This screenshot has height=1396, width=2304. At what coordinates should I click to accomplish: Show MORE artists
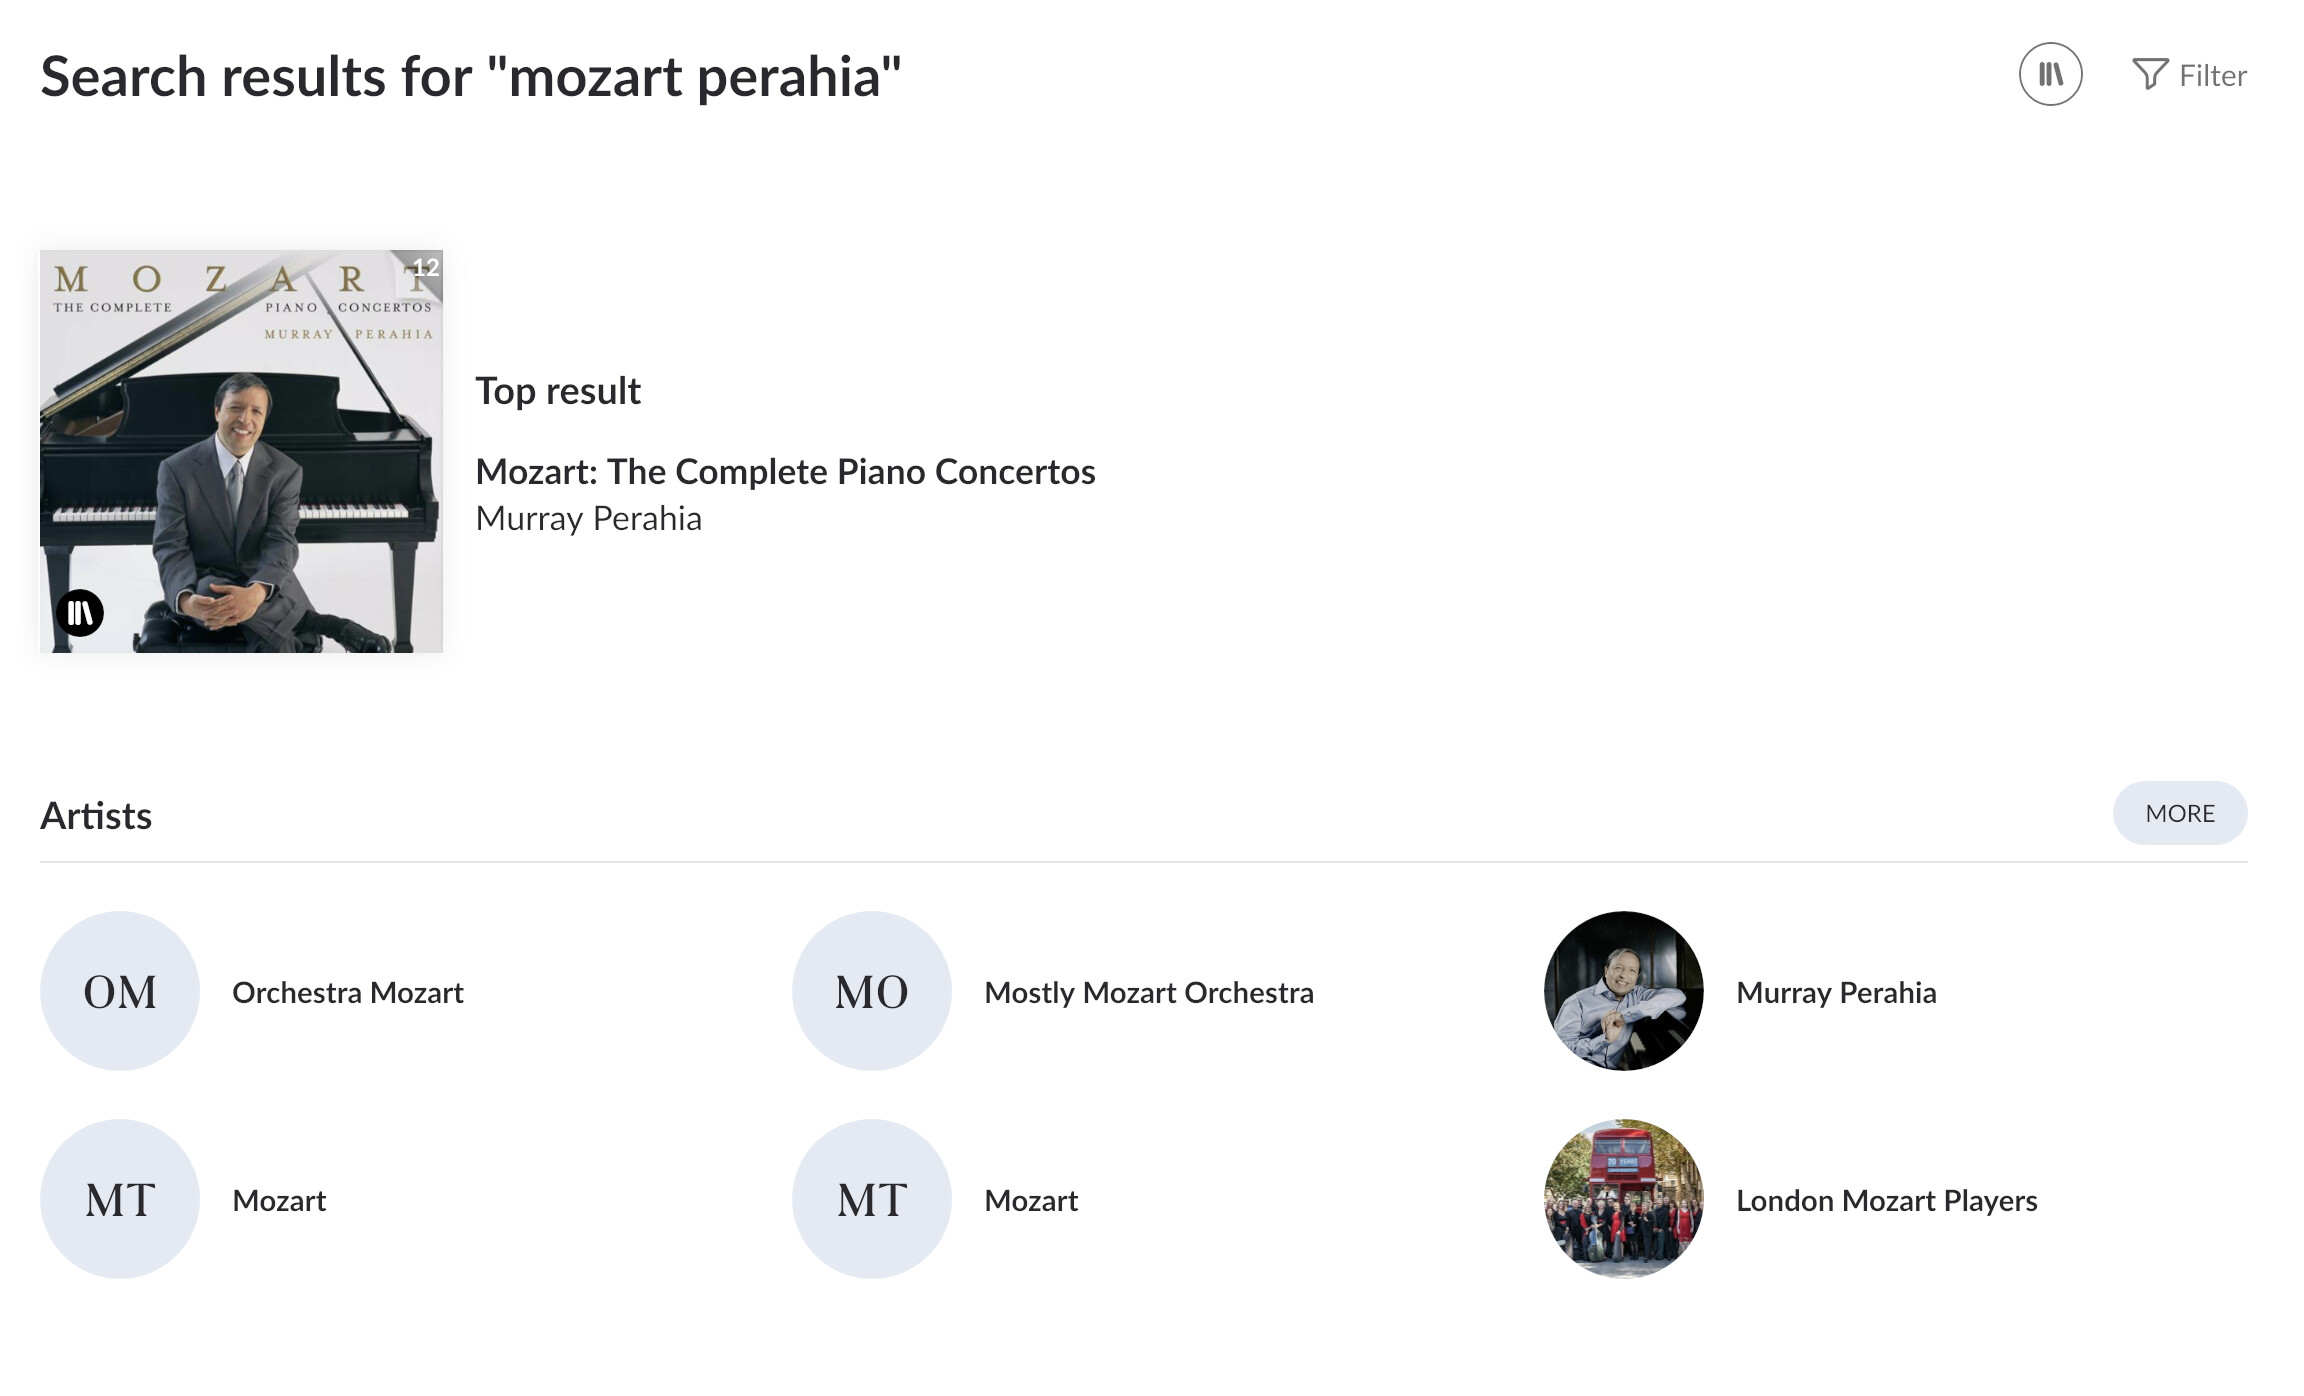[x=2180, y=813]
